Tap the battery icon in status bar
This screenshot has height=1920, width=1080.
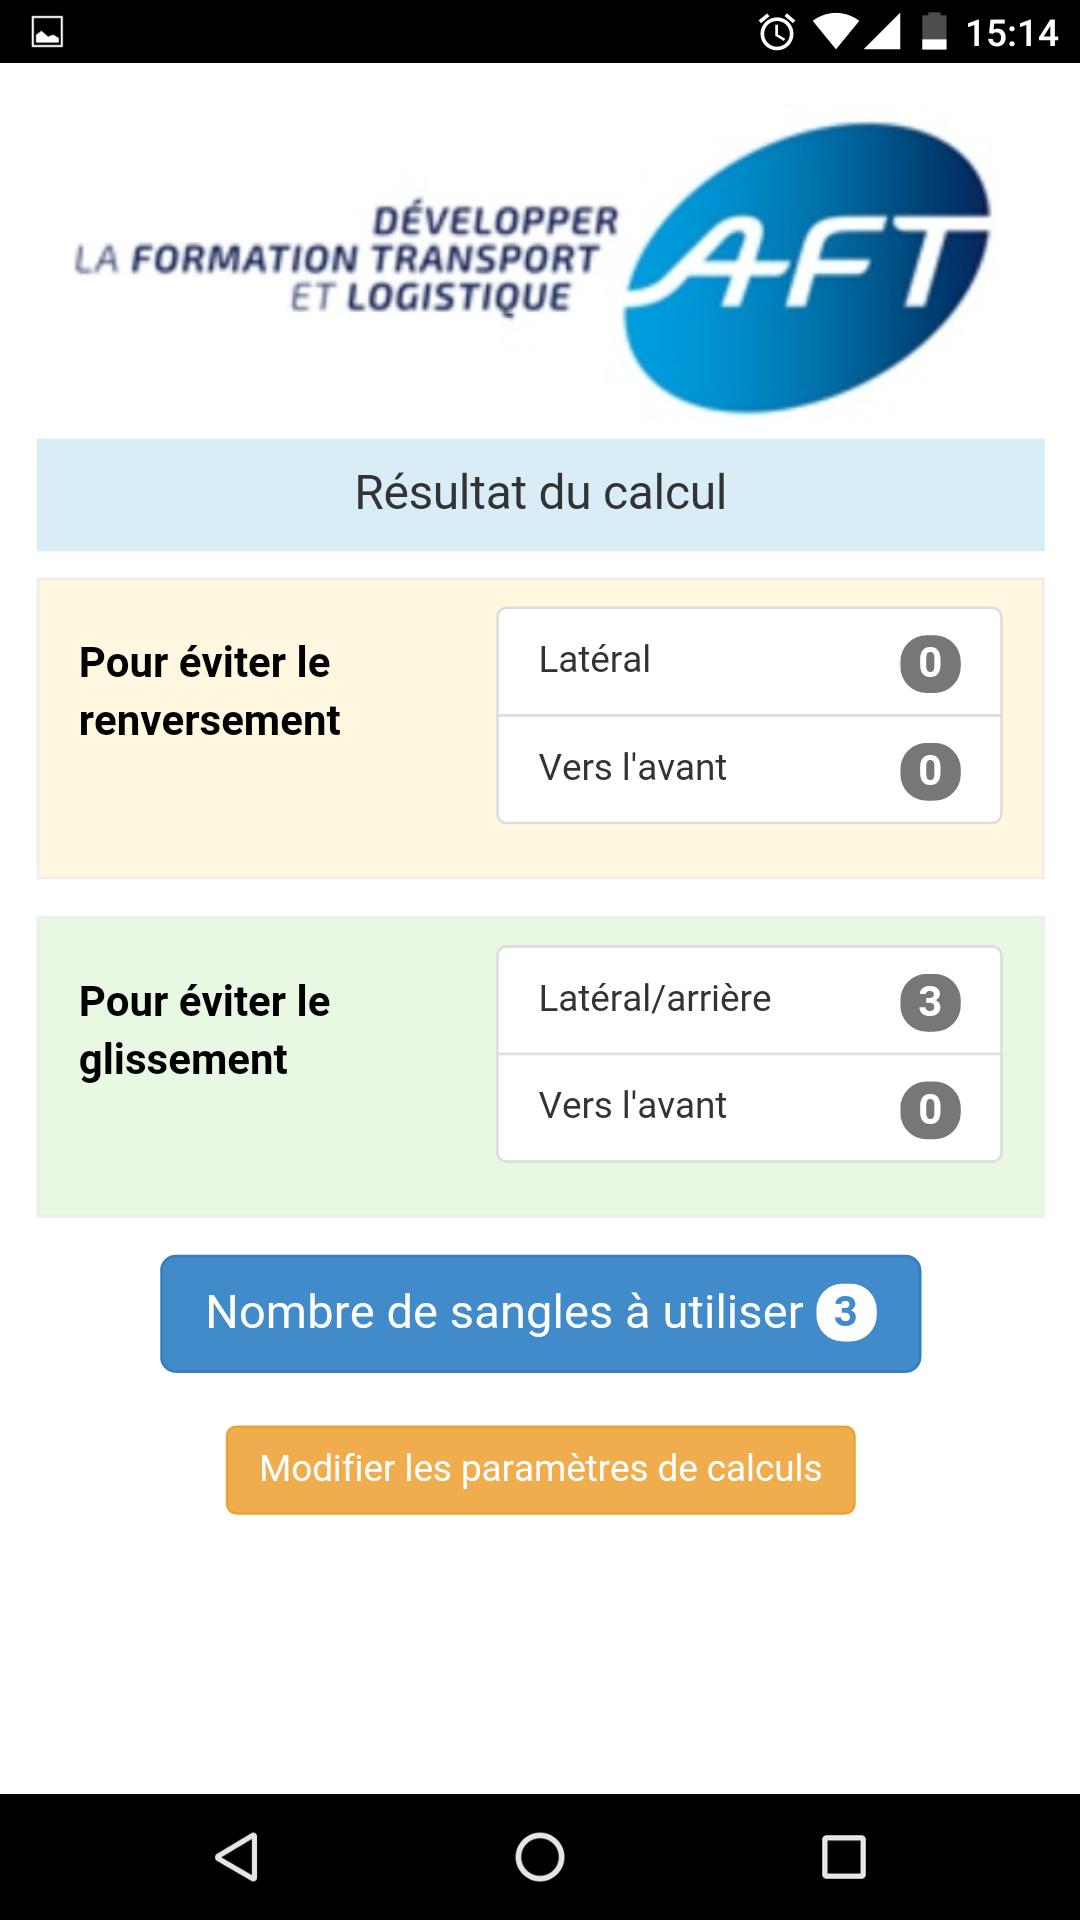tap(933, 32)
